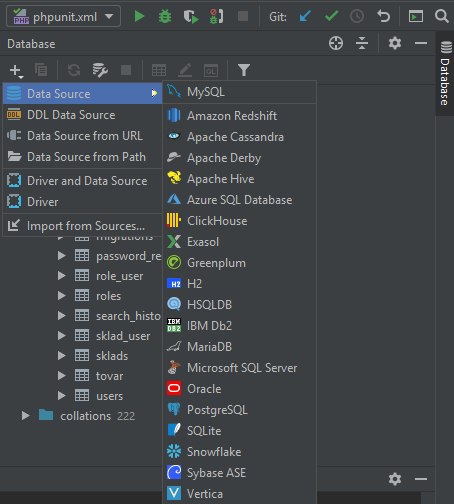Open Data Source Properties wrench icon

pos(100,70)
